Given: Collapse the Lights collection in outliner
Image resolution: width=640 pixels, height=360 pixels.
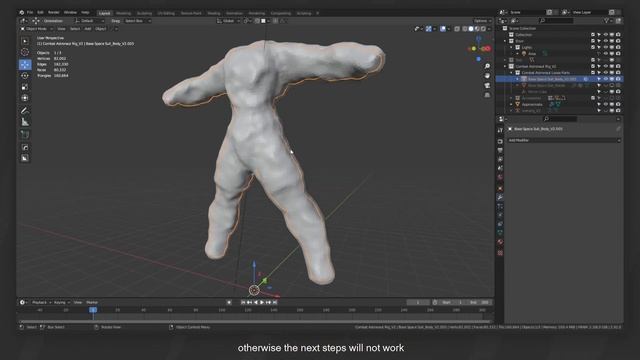Looking at the screenshot, I should 511,47.
